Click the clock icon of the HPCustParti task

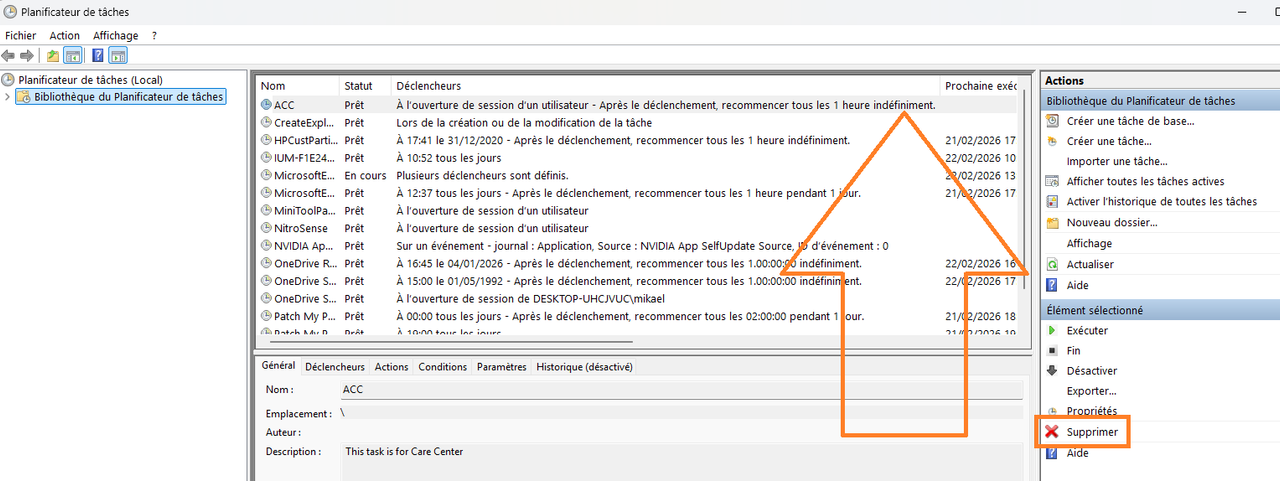point(266,140)
